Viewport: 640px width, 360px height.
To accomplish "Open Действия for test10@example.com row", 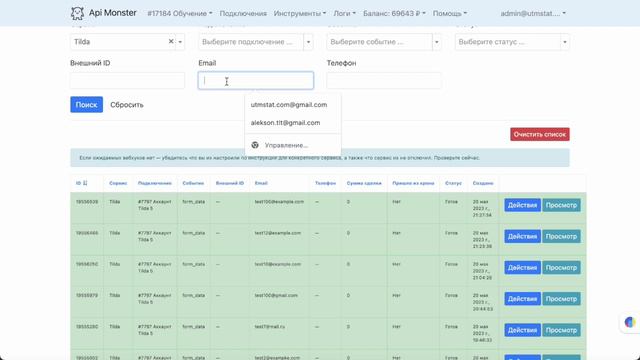I will [x=522, y=267].
